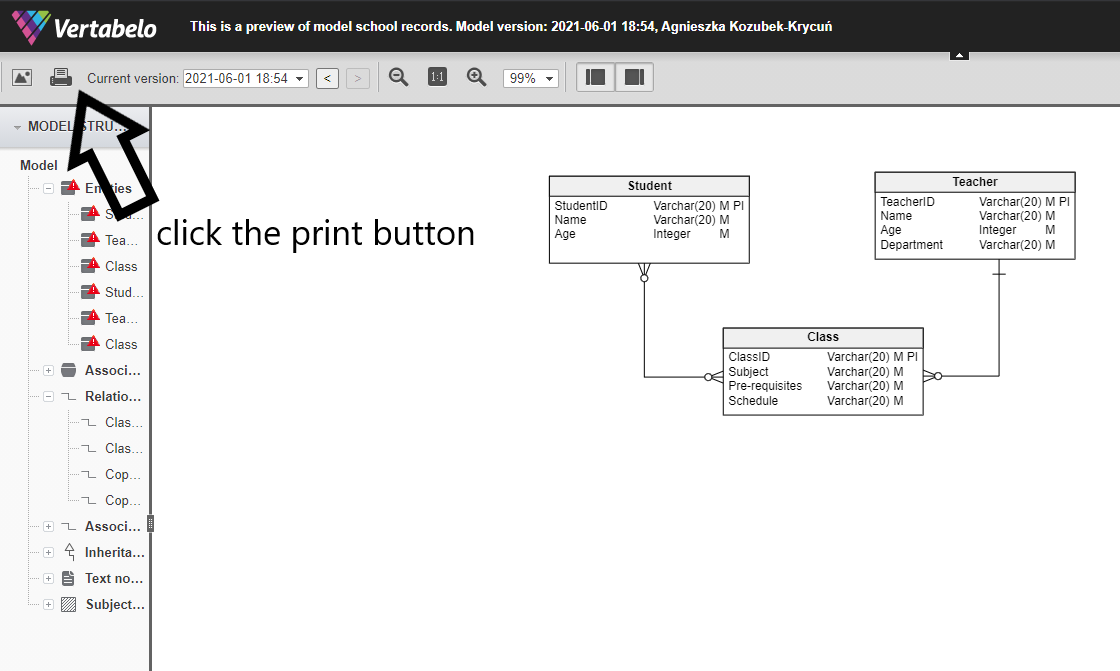Select the Teacher entity header in diagram
This screenshot has height=671, width=1120.
[x=974, y=182]
